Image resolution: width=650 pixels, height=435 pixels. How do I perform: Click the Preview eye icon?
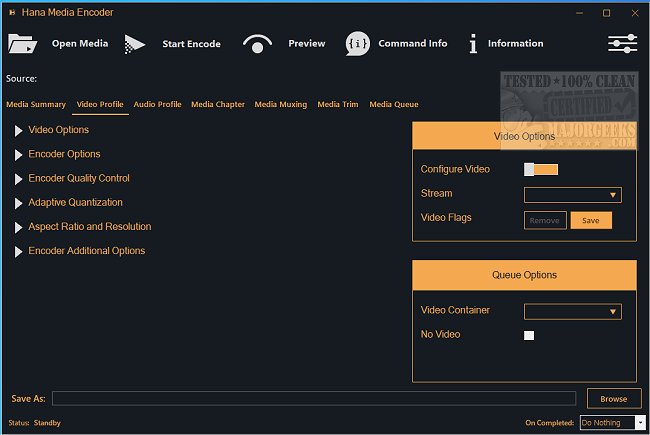tap(257, 44)
